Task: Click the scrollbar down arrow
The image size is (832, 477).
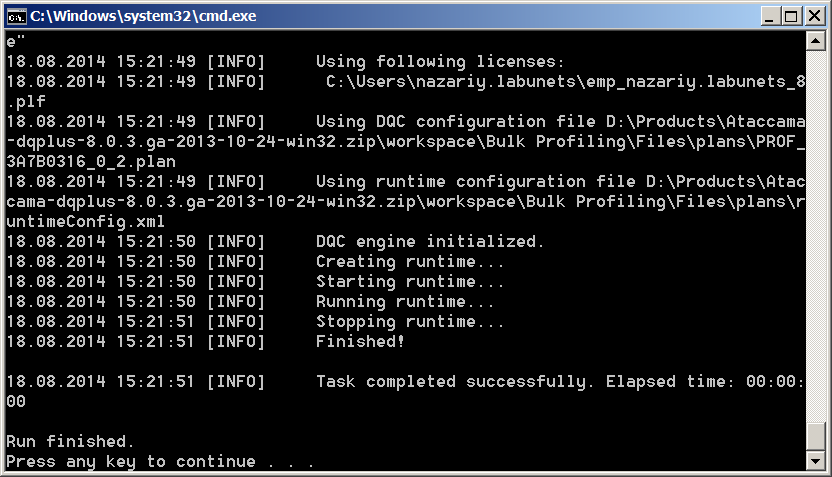Action: pos(816,461)
